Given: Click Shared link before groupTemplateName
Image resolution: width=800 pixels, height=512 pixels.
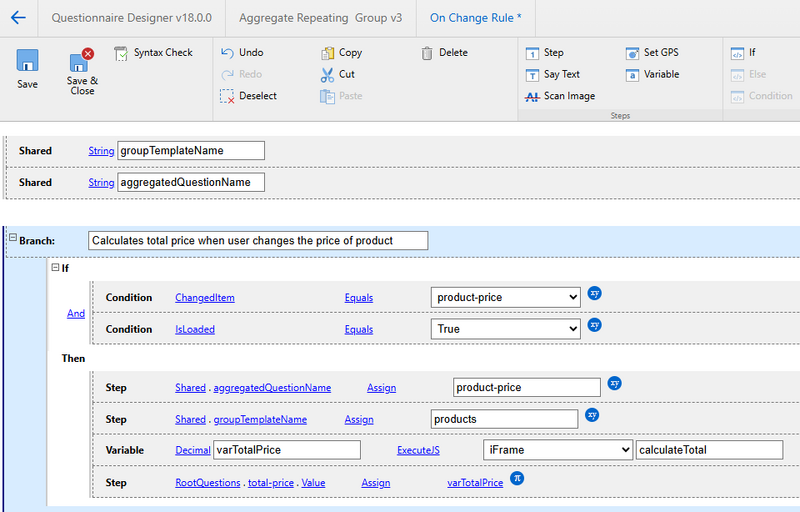Looking at the screenshot, I should [x=190, y=420].
